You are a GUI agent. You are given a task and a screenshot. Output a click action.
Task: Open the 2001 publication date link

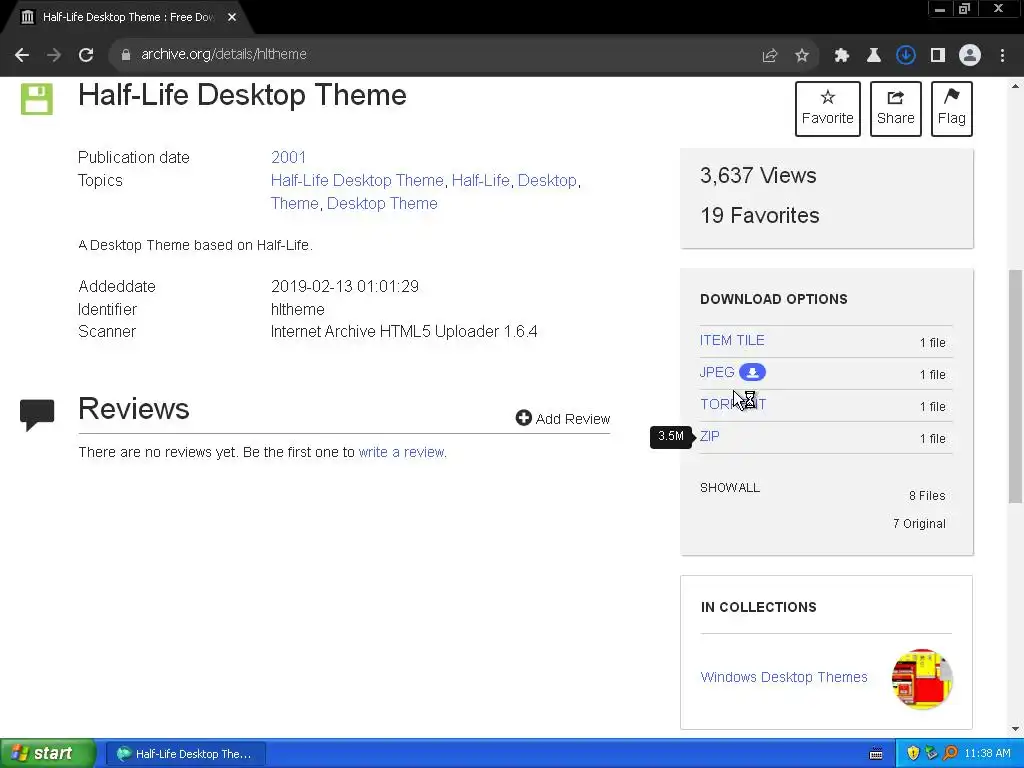click(289, 157)
